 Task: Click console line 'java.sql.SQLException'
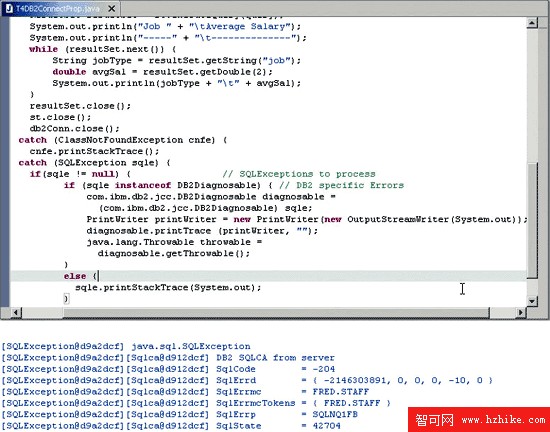126,346
